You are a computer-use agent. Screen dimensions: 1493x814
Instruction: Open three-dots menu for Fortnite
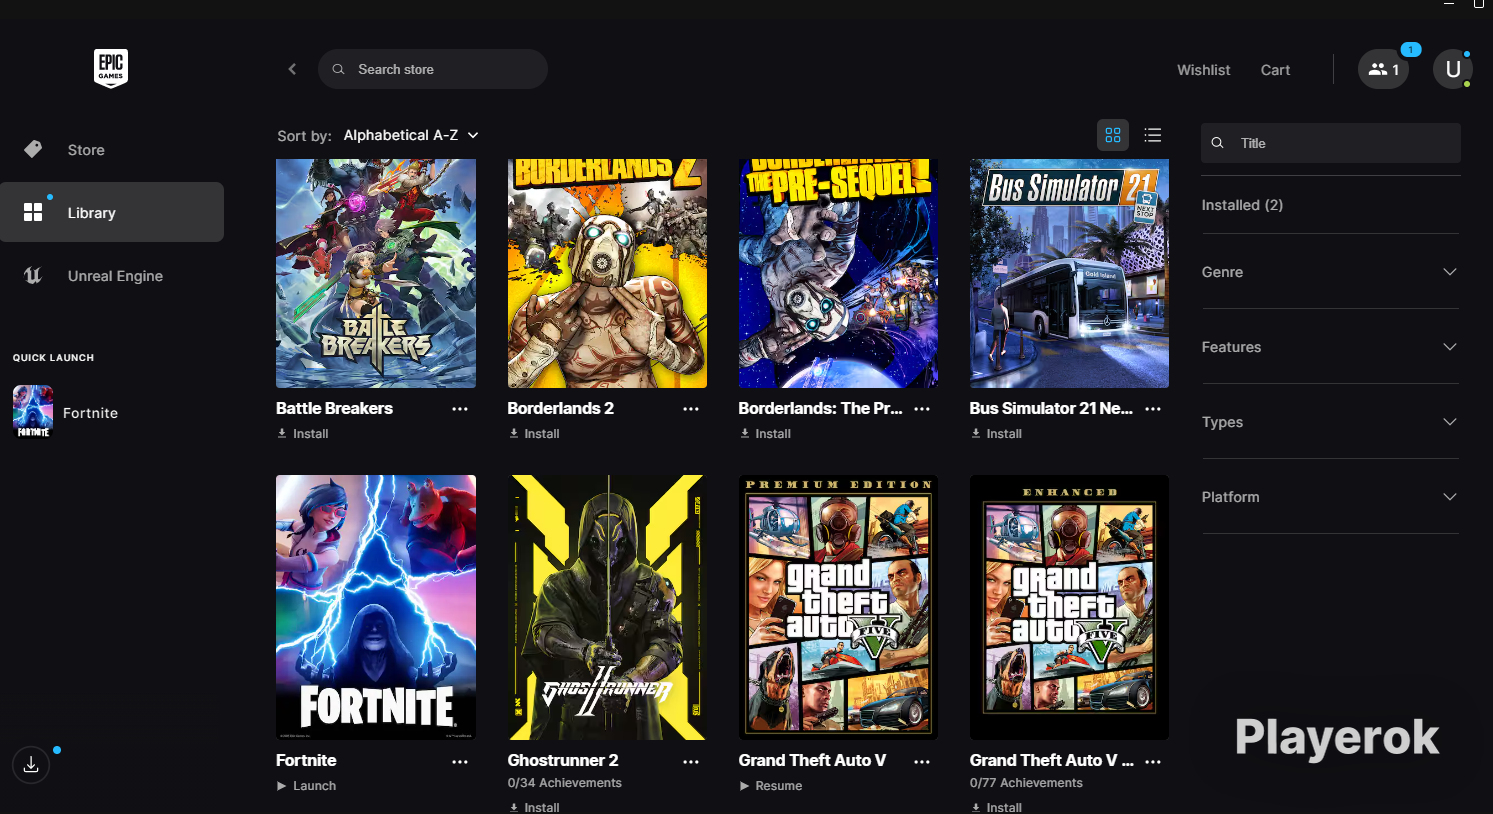pos(460,762)
